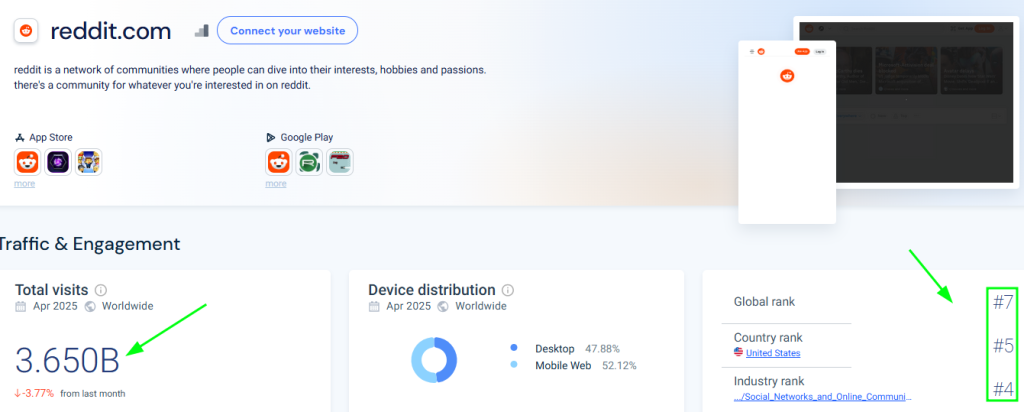
Task: Show more apps under App Store
Action: click(25, 184)
